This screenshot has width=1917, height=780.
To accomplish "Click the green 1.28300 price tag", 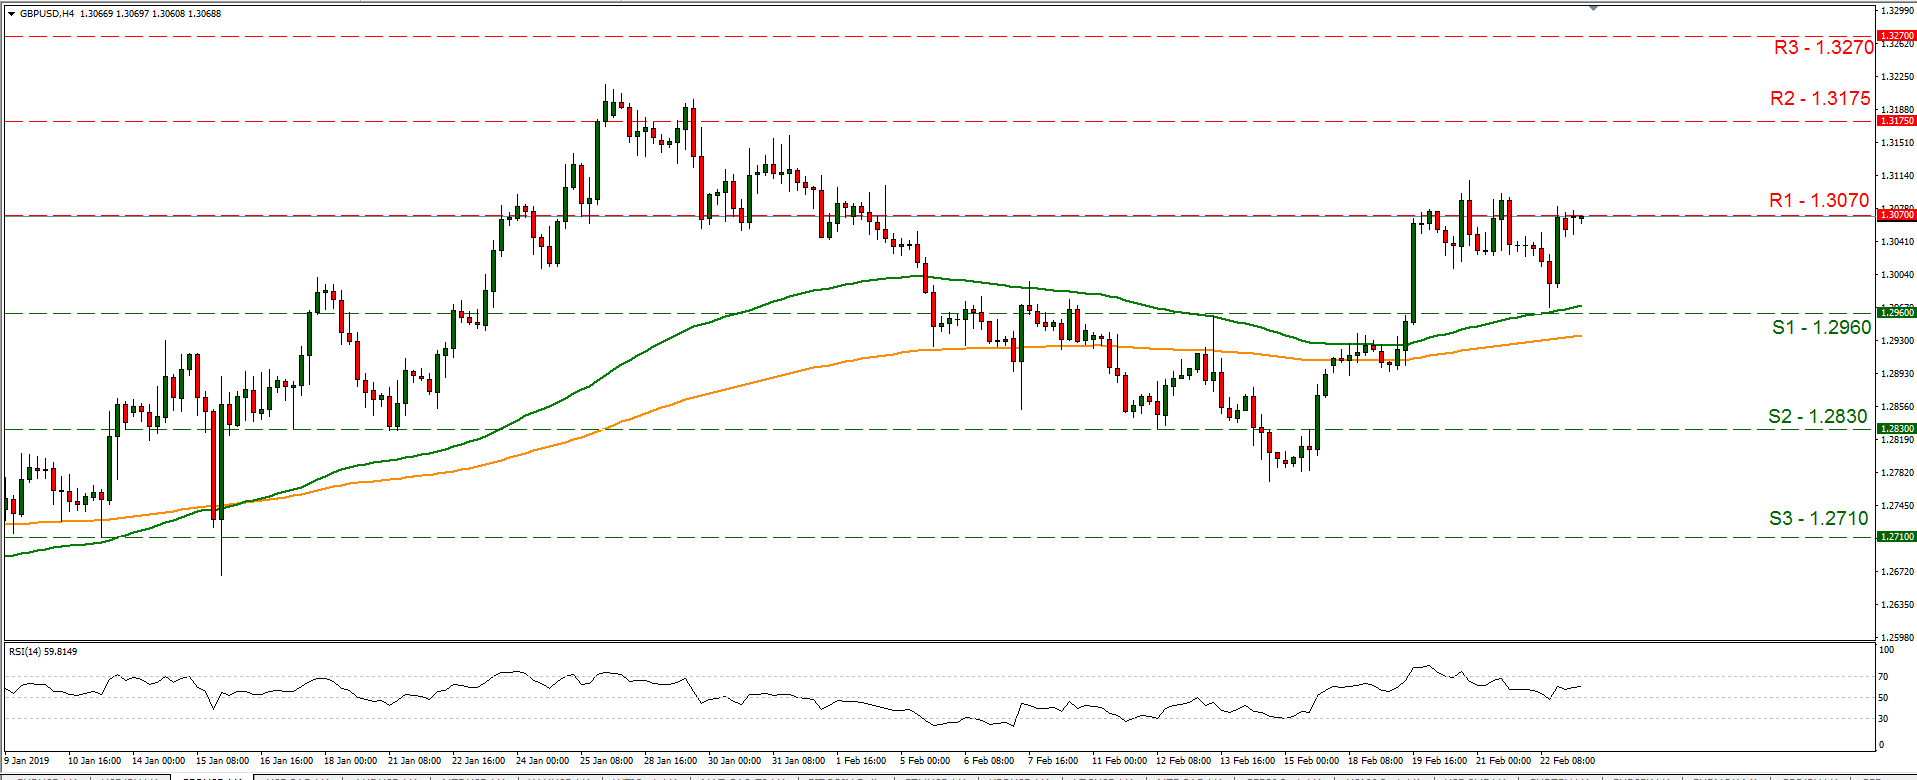I will coord(1897,429).
